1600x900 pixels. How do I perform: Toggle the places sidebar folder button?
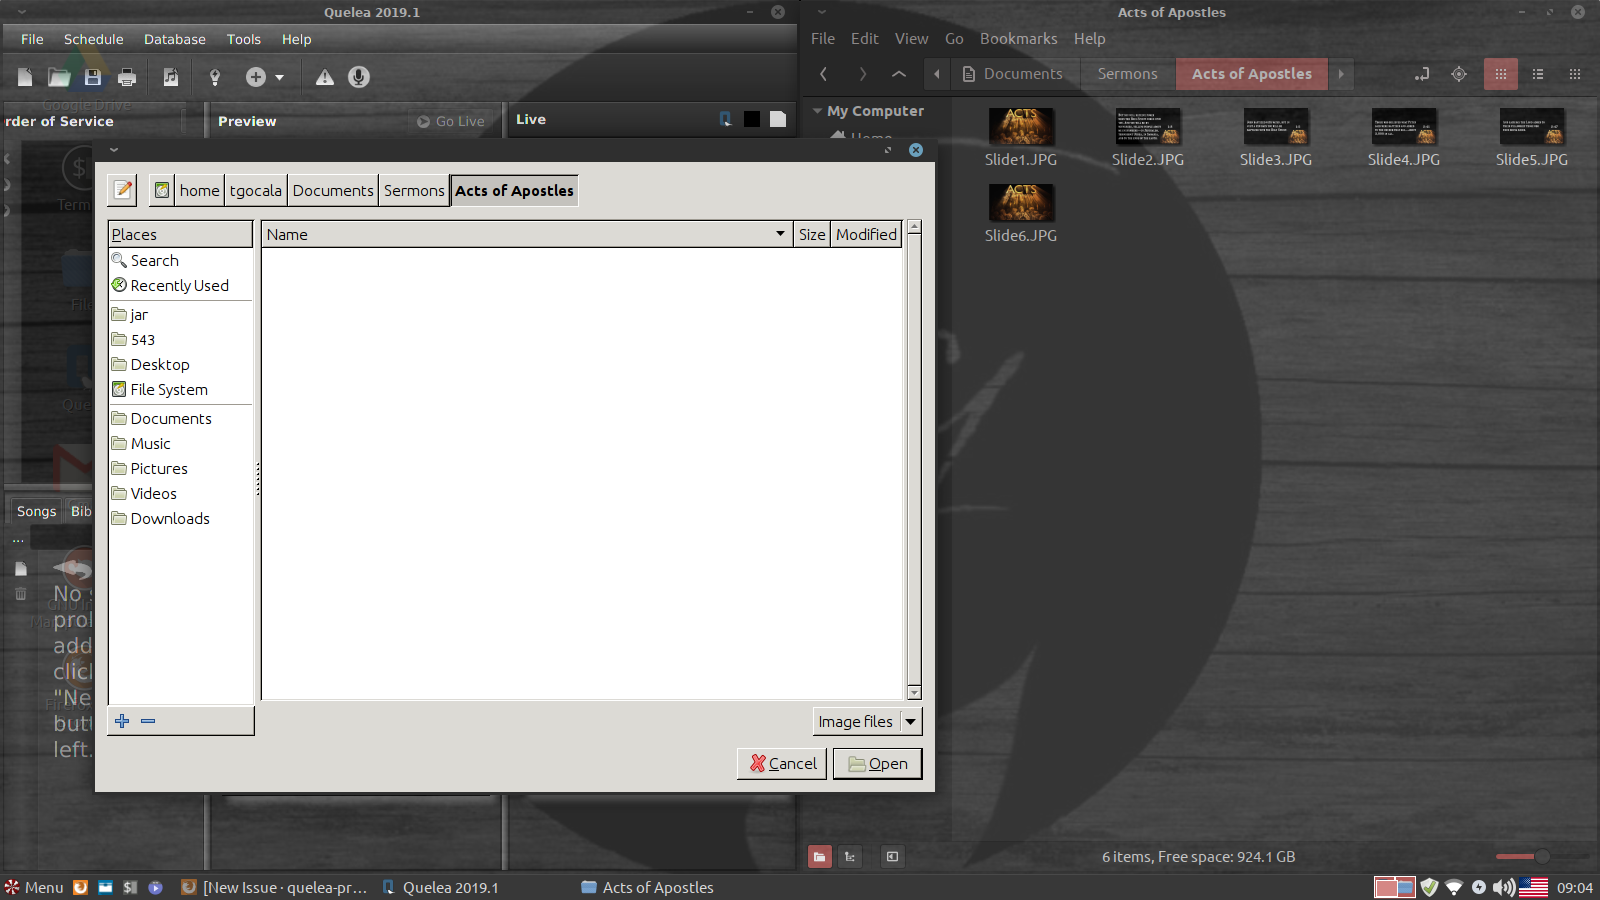820,857
